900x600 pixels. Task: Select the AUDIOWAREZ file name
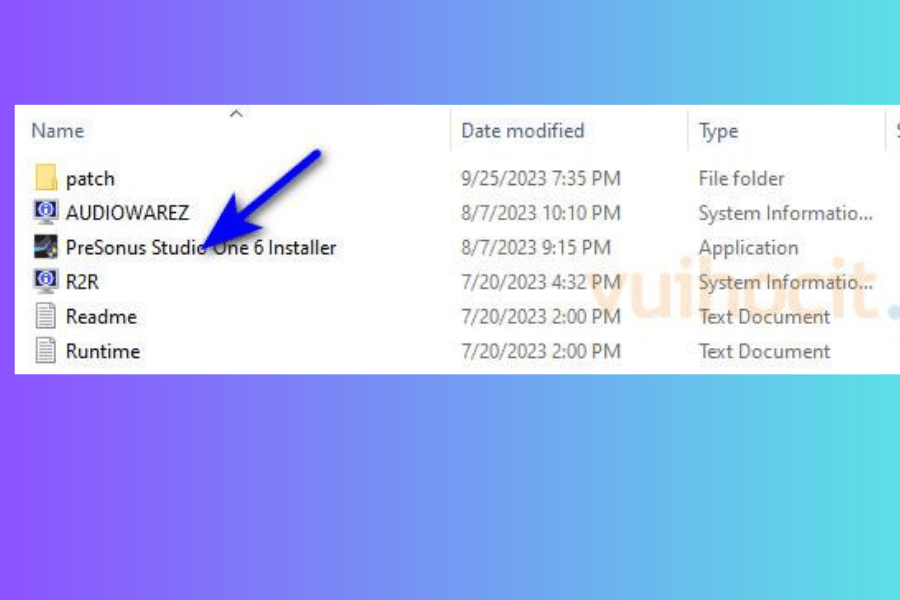tap(127, 213)
